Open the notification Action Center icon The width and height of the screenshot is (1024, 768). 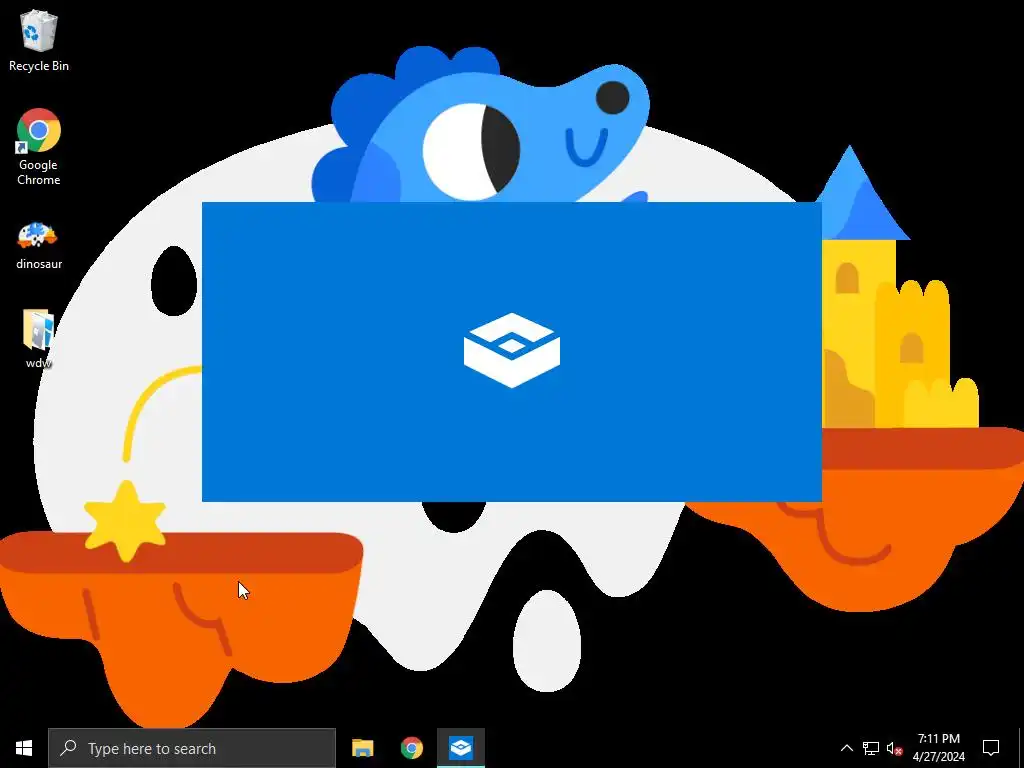pos(991,748)
